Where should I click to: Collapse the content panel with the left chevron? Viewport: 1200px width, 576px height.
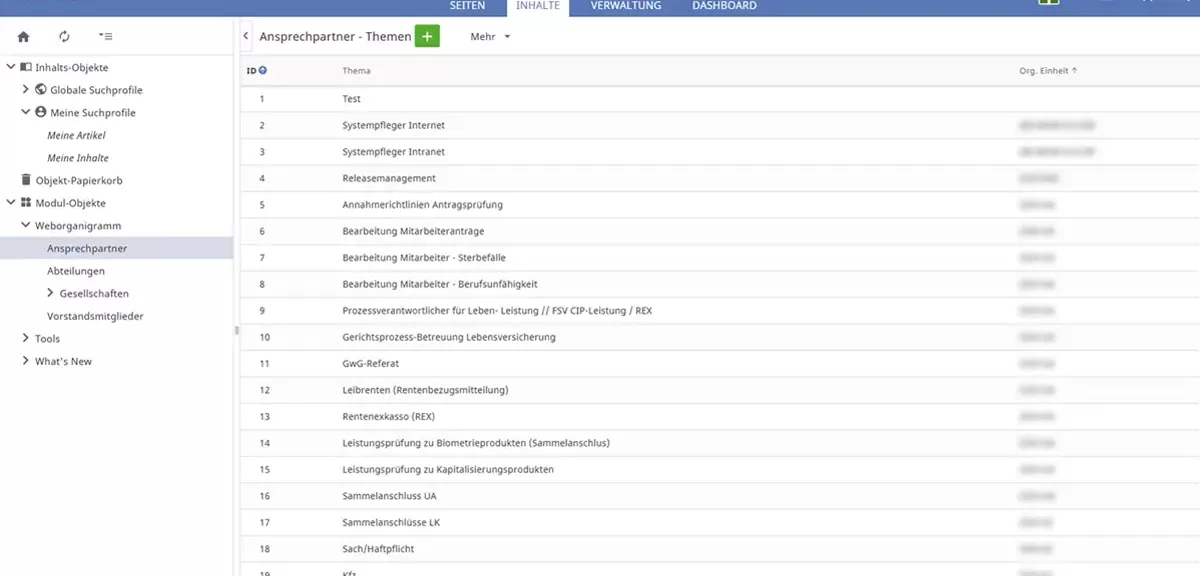[245, 34]
